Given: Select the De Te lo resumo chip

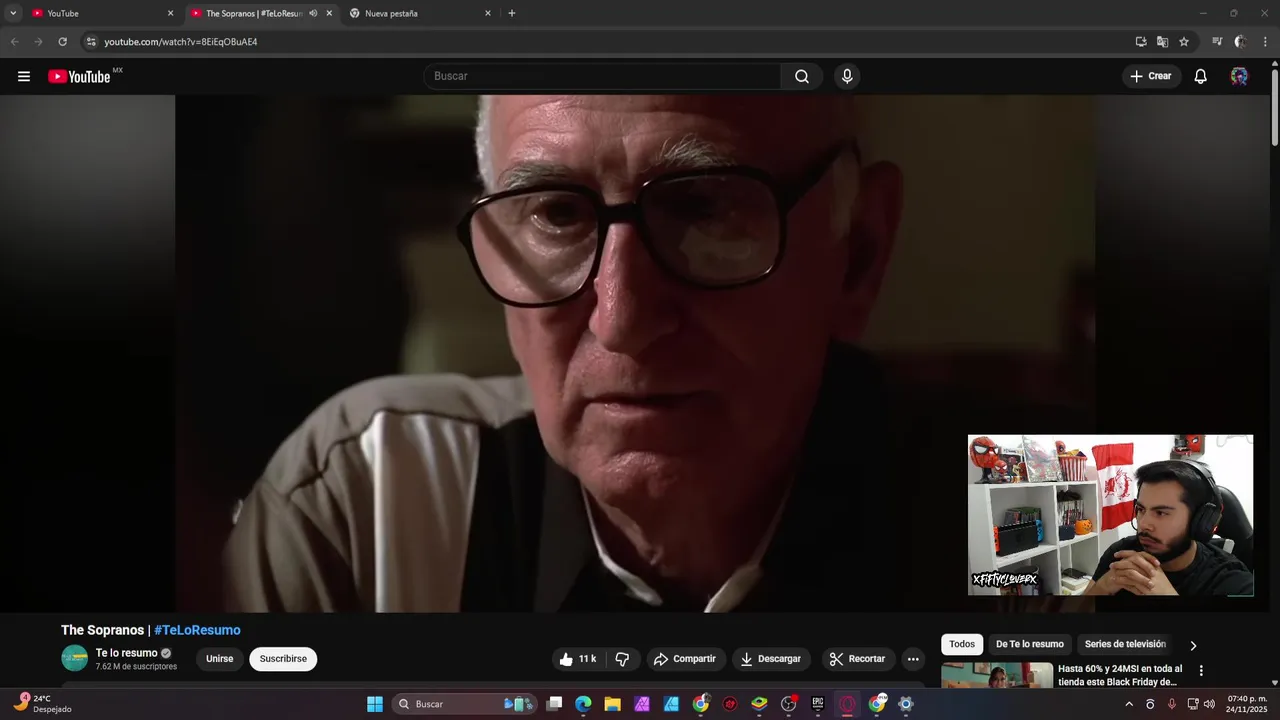Looking at the screenshot, I should tap(1030, 644).
